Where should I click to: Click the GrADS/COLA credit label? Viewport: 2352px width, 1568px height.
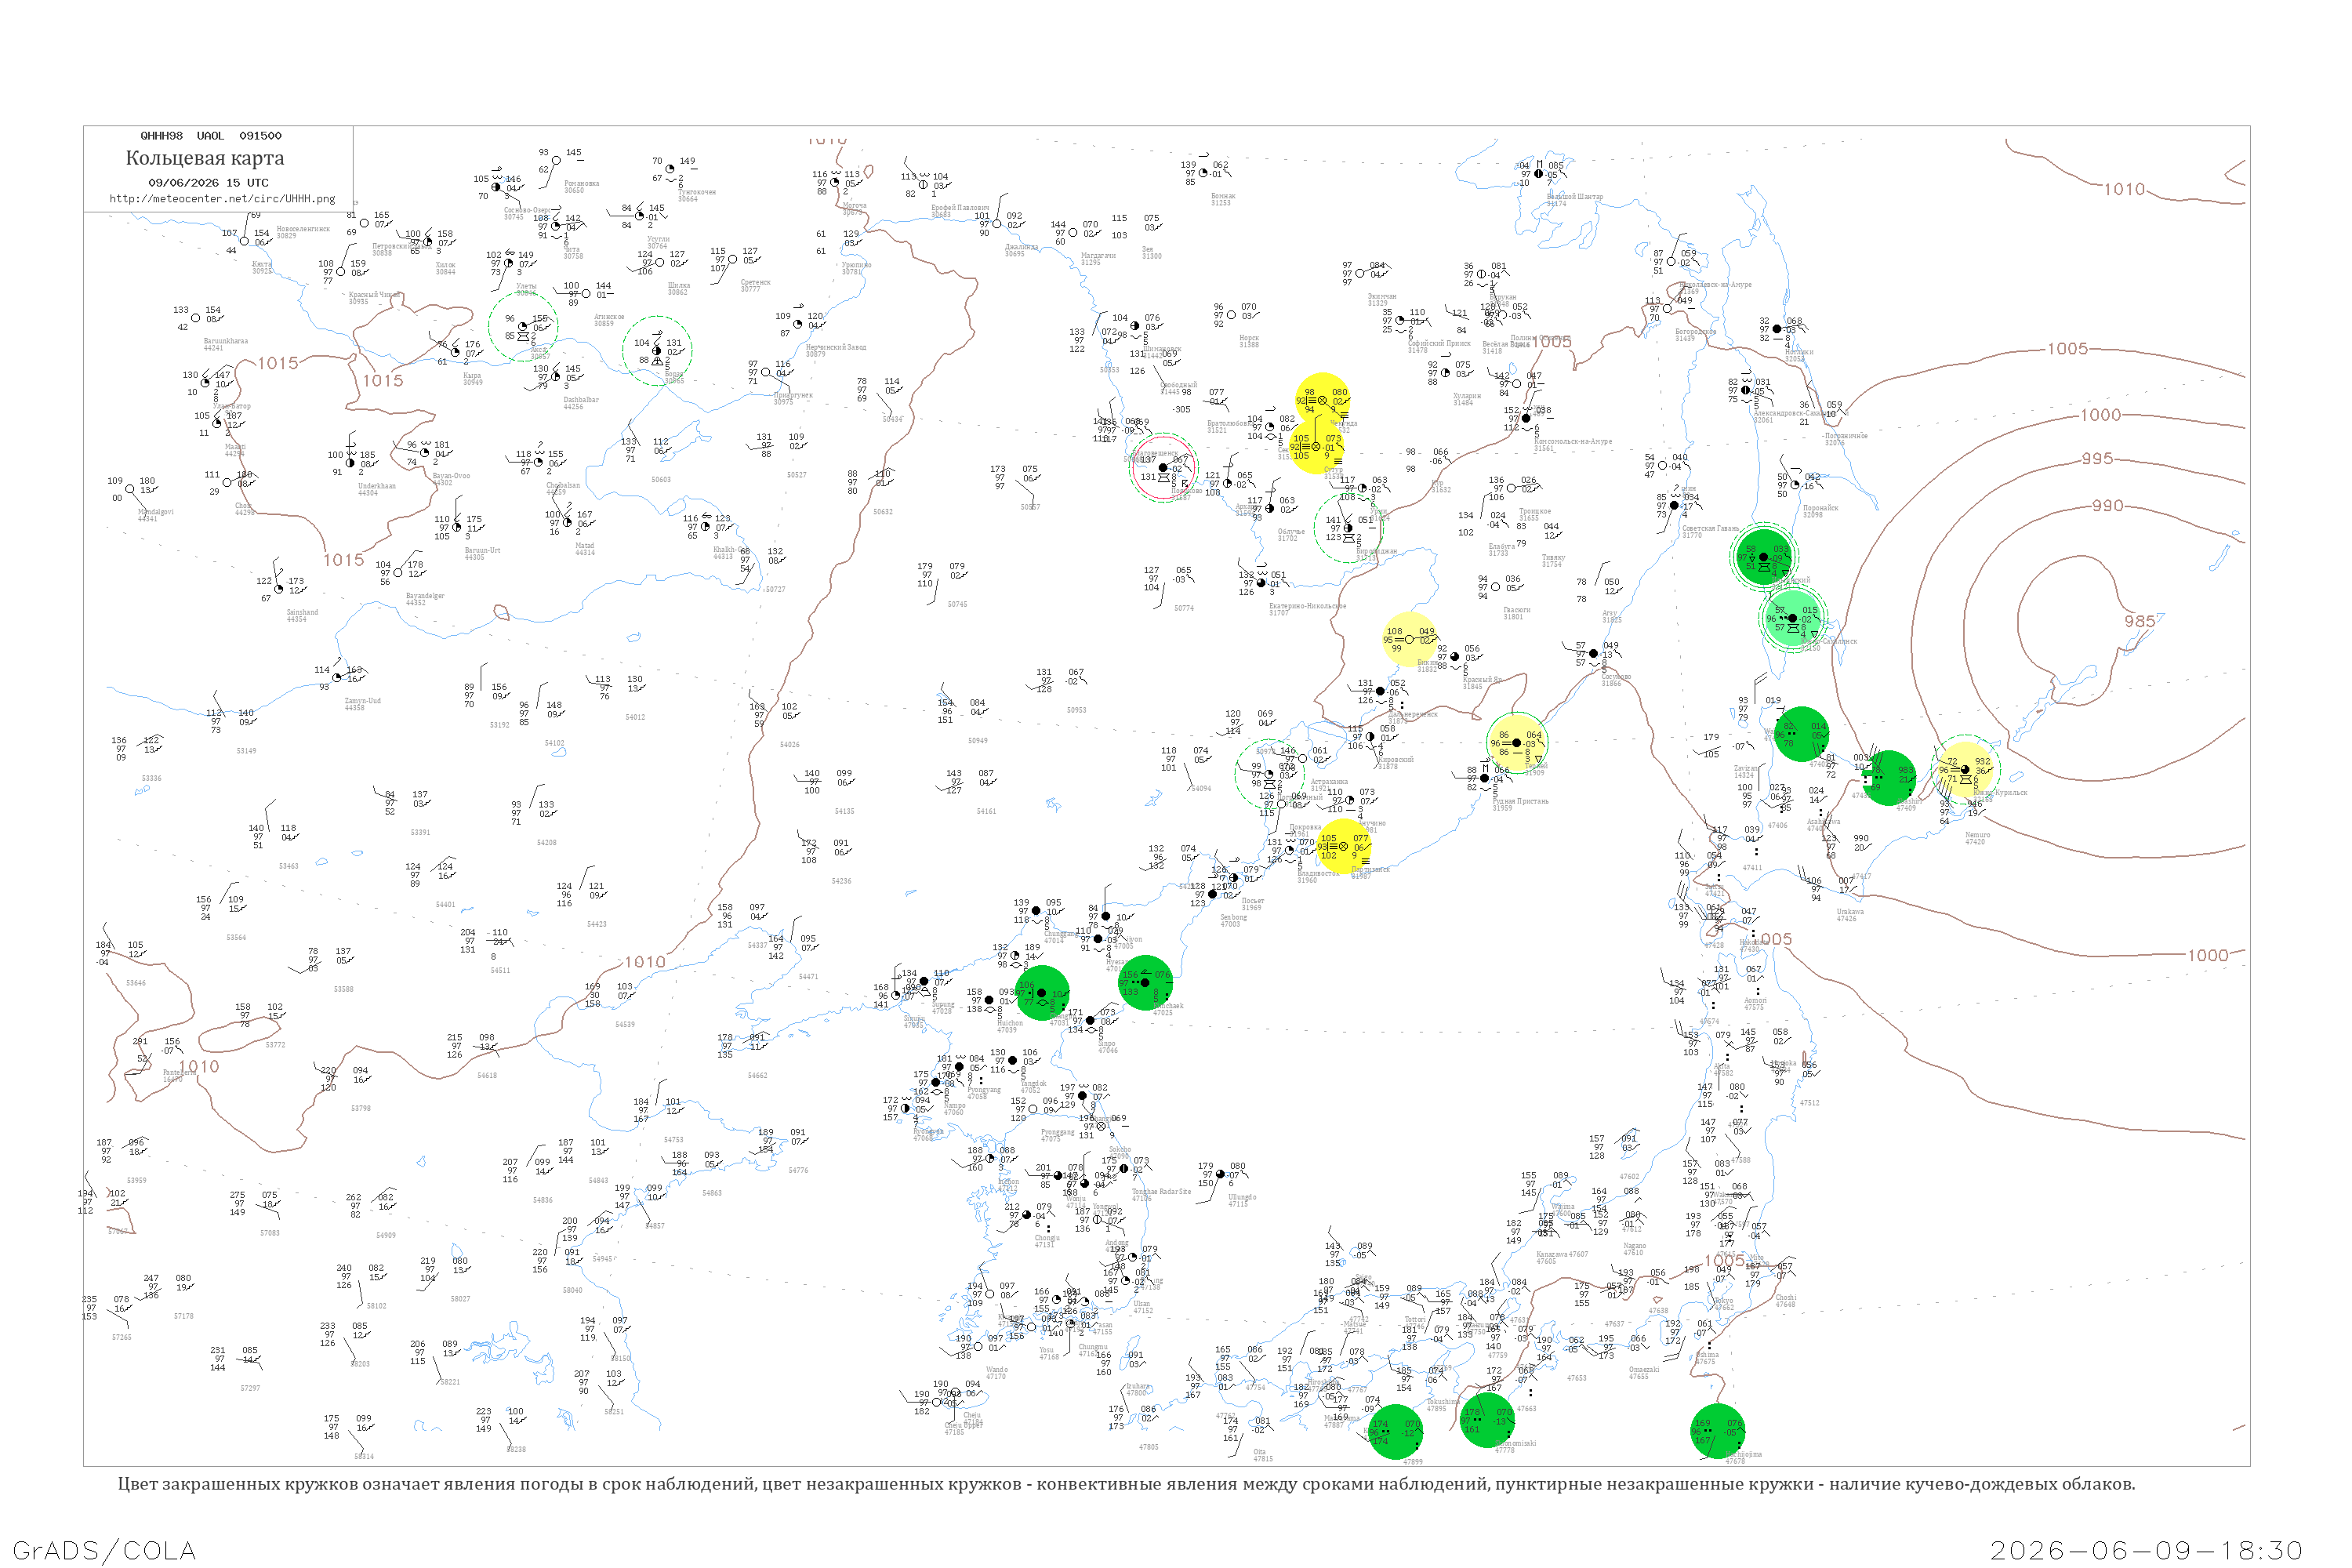pos(104,1550)
